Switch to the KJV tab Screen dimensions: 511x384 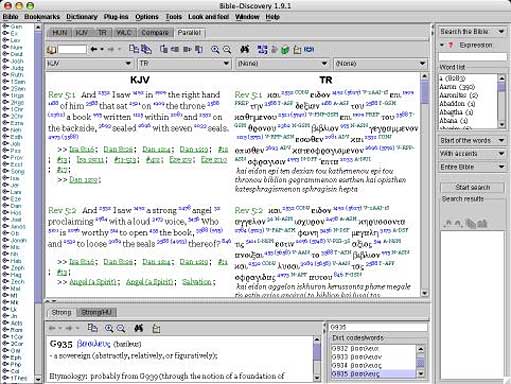click(82, 33)
